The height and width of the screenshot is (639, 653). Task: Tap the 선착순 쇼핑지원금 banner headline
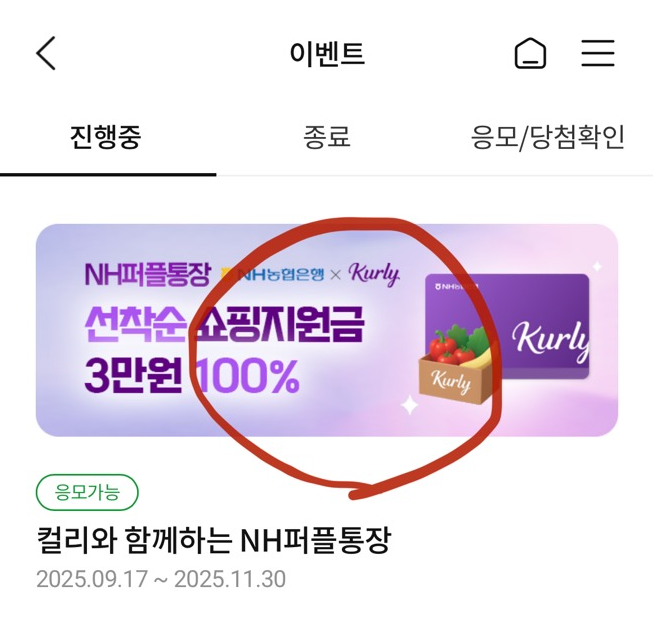pyautogui.click(x=225, y=324)
